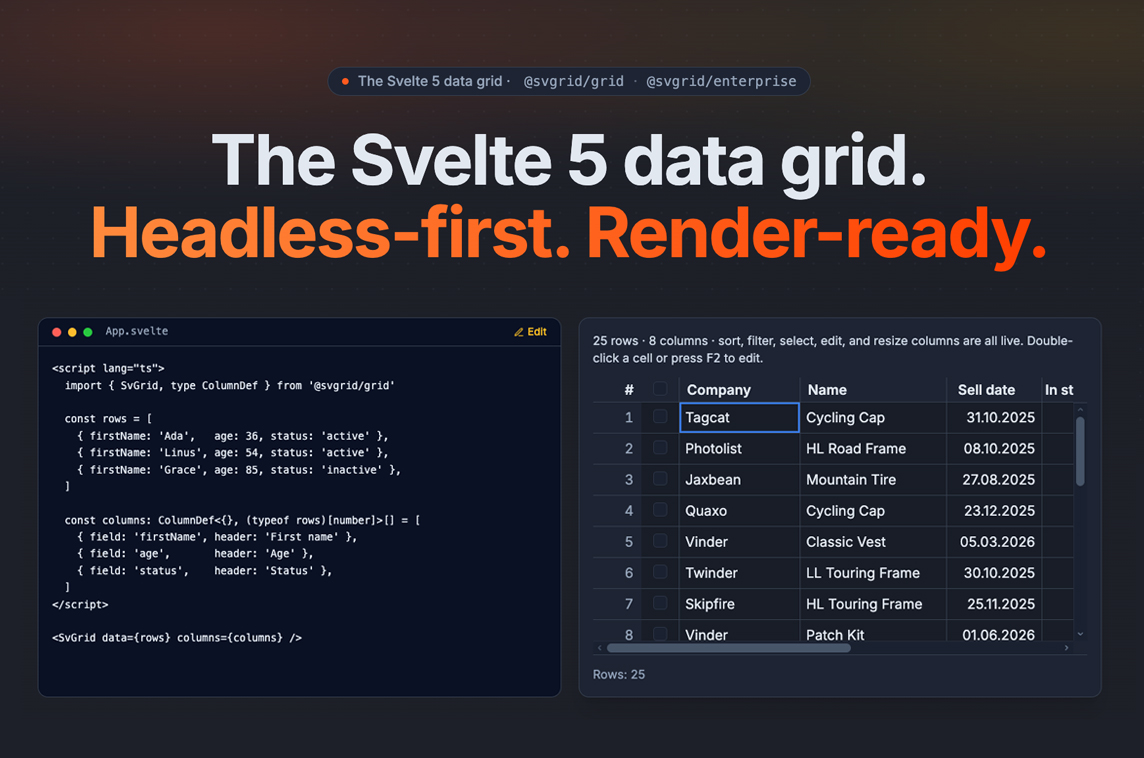Sort by the Sell date column header
Viewport: 1144px width, 758px height.
pyautogui.click(x=994, y=390)
